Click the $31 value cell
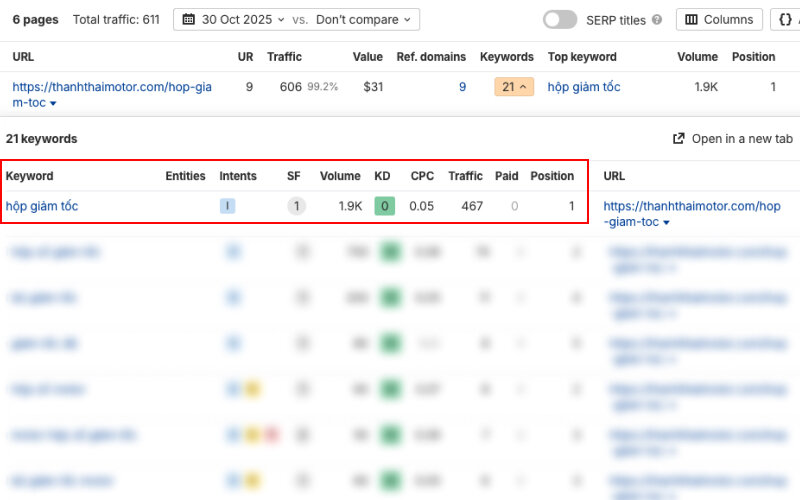Viewport: 800px width, 500px height. [x=373, y=87]
